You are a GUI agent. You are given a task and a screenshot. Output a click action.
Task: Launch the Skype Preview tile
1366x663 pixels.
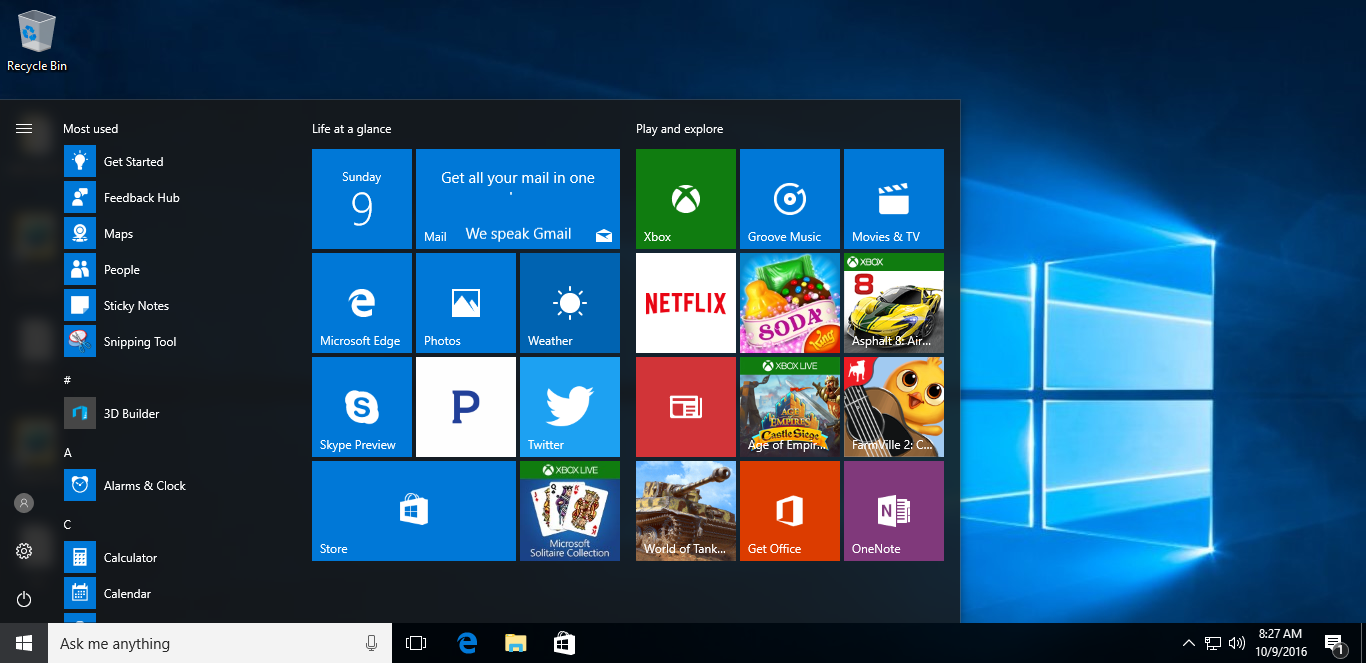point(362,407)
